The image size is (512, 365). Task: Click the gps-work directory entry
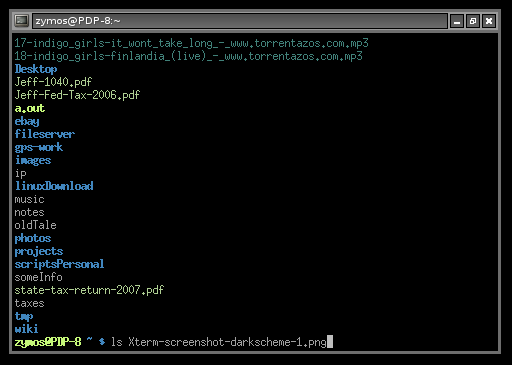(x=39, y=147)
